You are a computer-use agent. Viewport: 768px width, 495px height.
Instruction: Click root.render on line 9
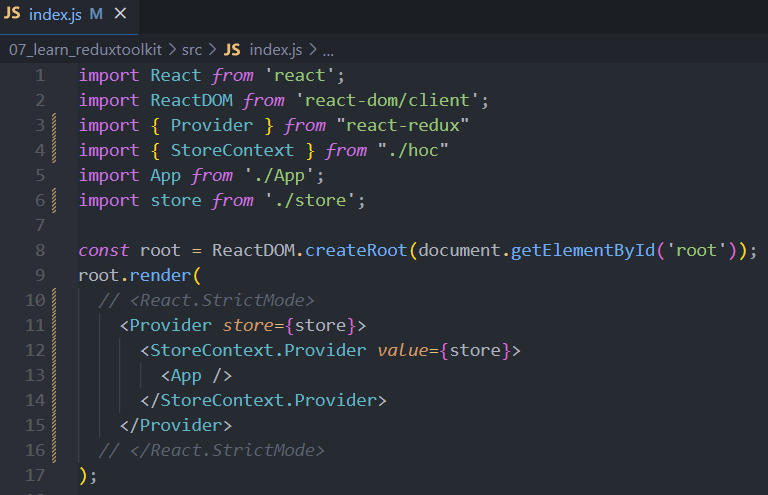pyautogui.click(x=135, y=275)
